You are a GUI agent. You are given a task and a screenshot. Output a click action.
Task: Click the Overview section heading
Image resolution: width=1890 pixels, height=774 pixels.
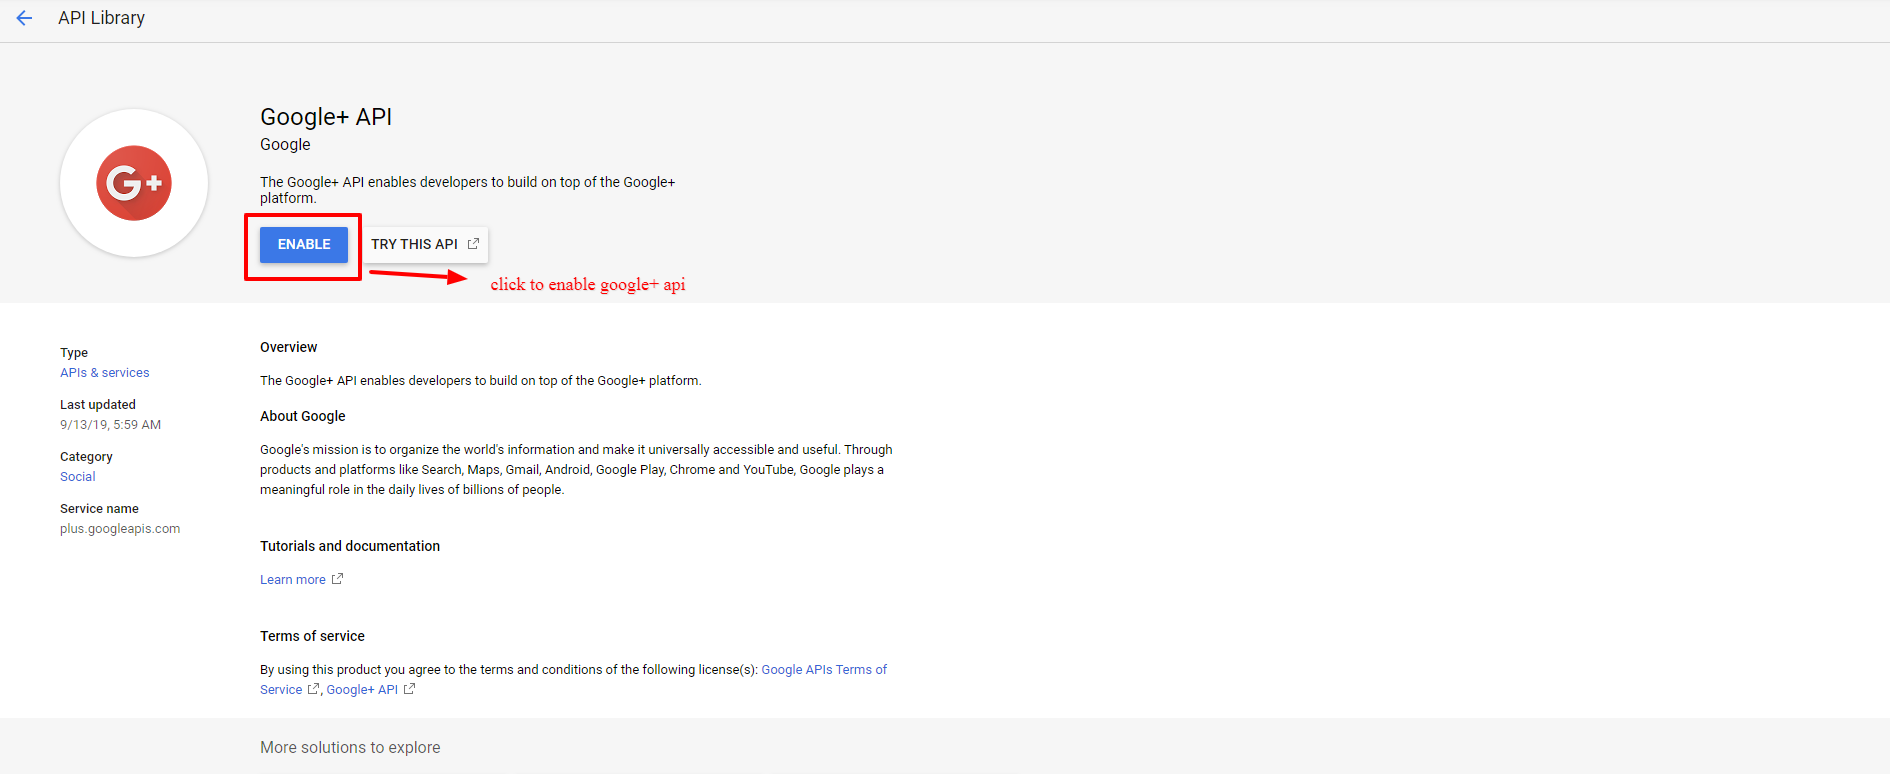pos(288,347)
